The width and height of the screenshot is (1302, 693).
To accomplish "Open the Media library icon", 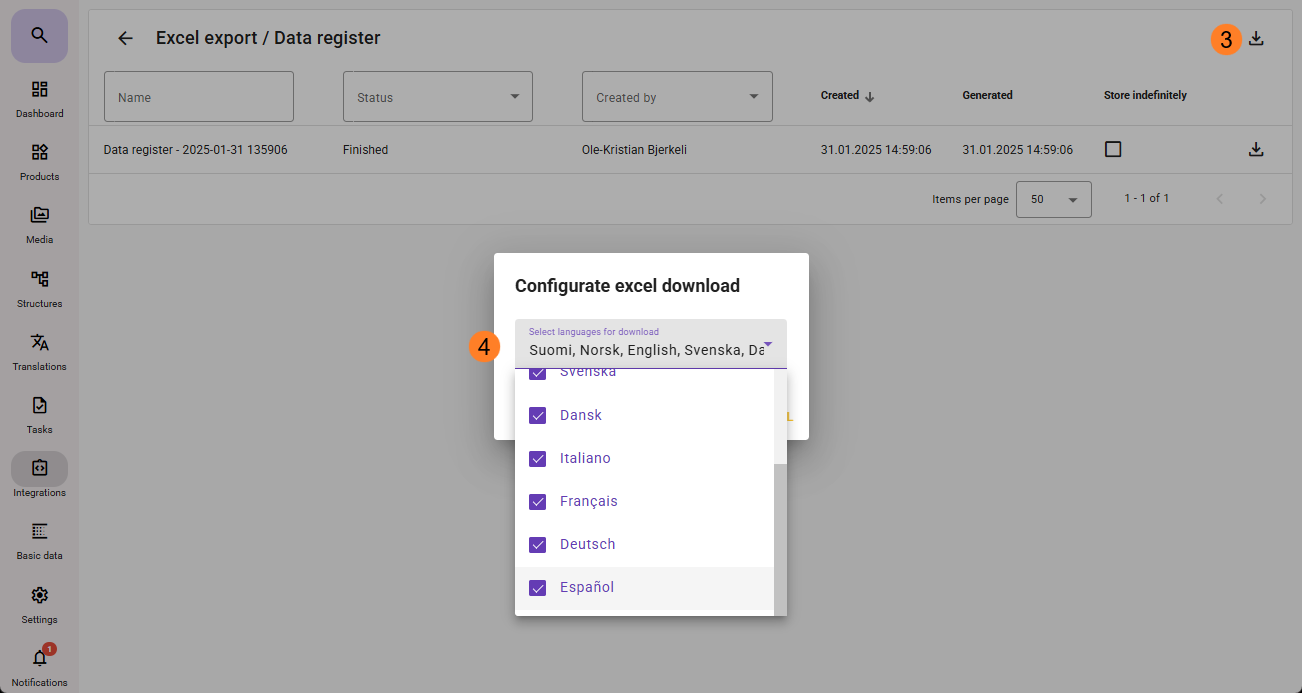I will pos(39,224).
